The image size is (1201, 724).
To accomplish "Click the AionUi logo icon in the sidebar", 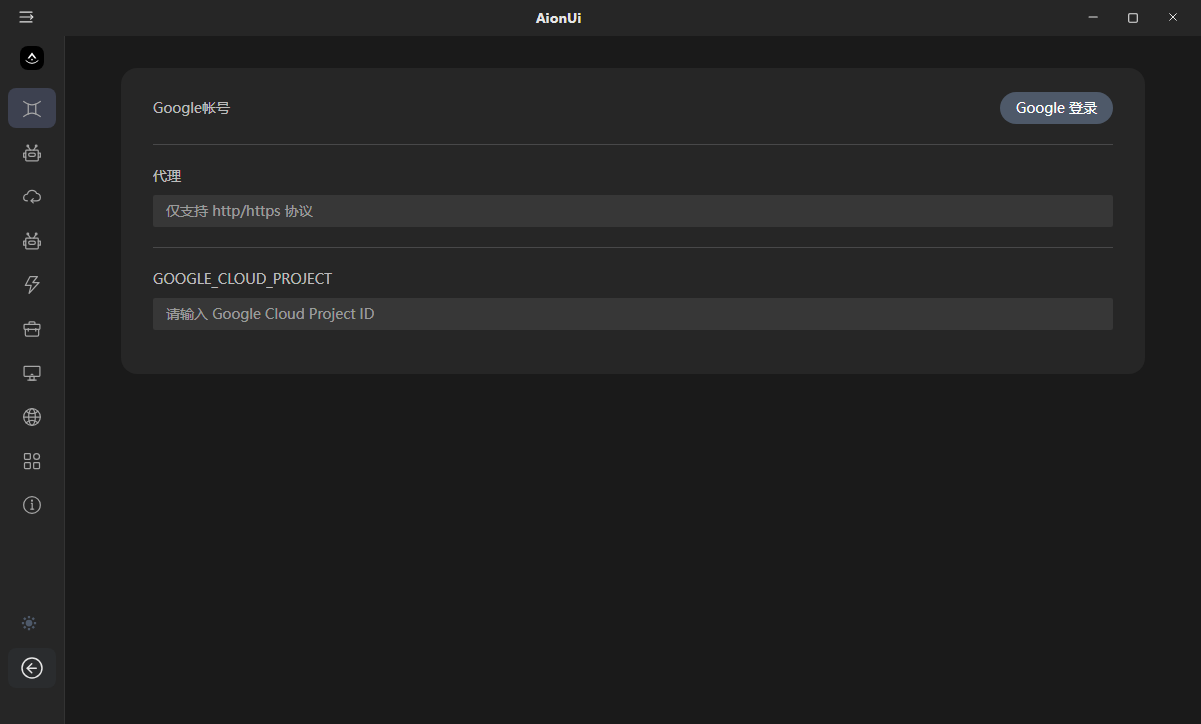I will [32, 58].
